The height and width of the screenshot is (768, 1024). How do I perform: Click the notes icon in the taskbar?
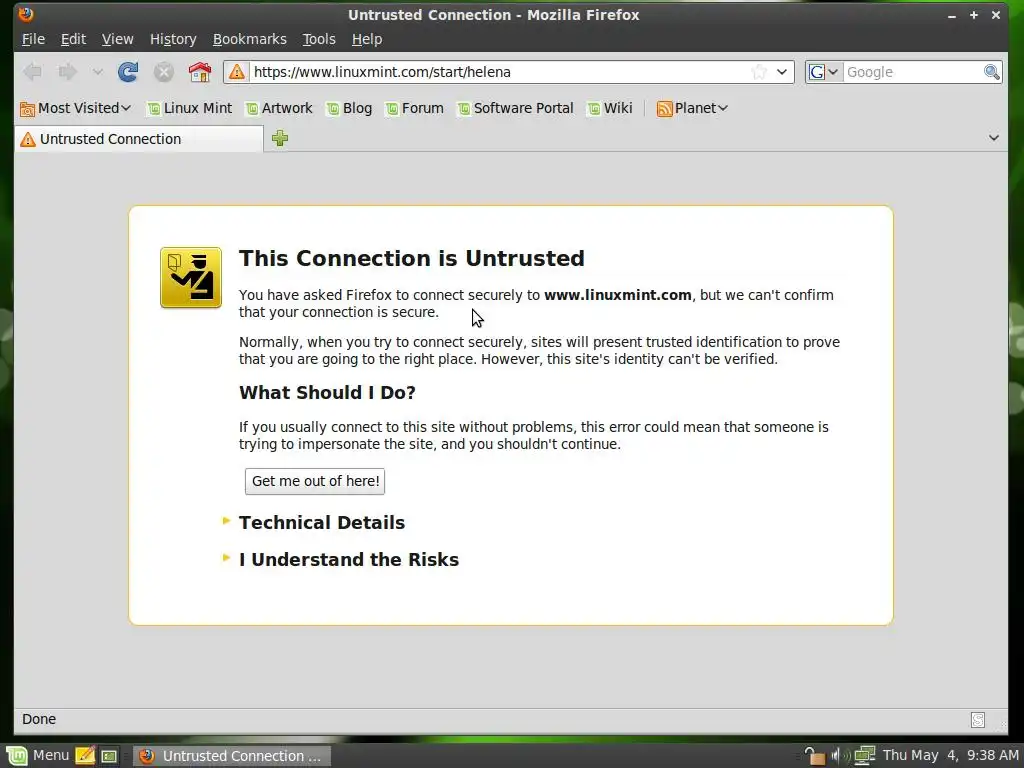click(x=85, y=756)
